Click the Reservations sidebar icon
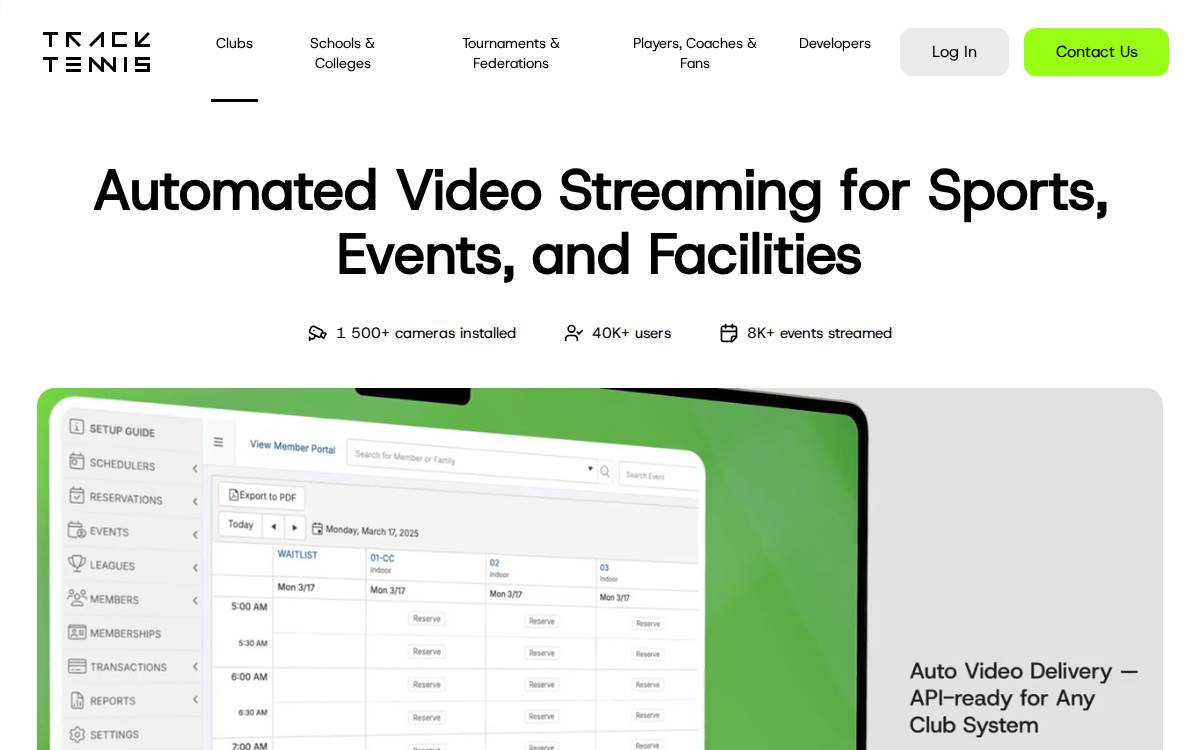1200x750 pixels. coord(77,495)
